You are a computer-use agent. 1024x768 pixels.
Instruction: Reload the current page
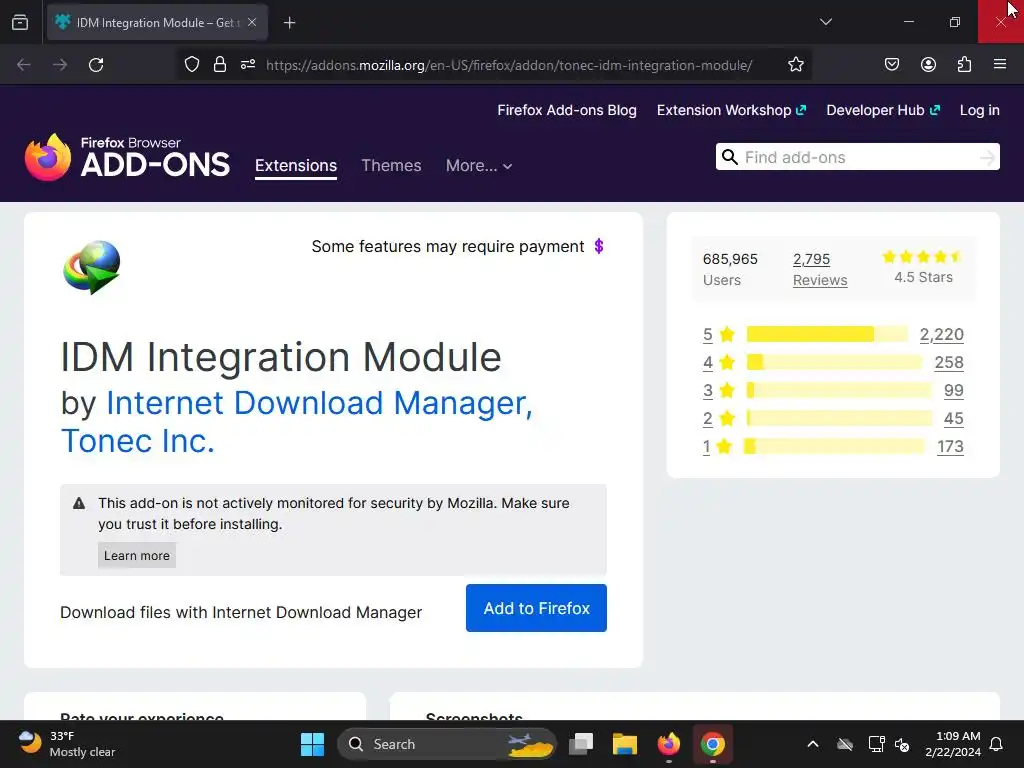96,65
